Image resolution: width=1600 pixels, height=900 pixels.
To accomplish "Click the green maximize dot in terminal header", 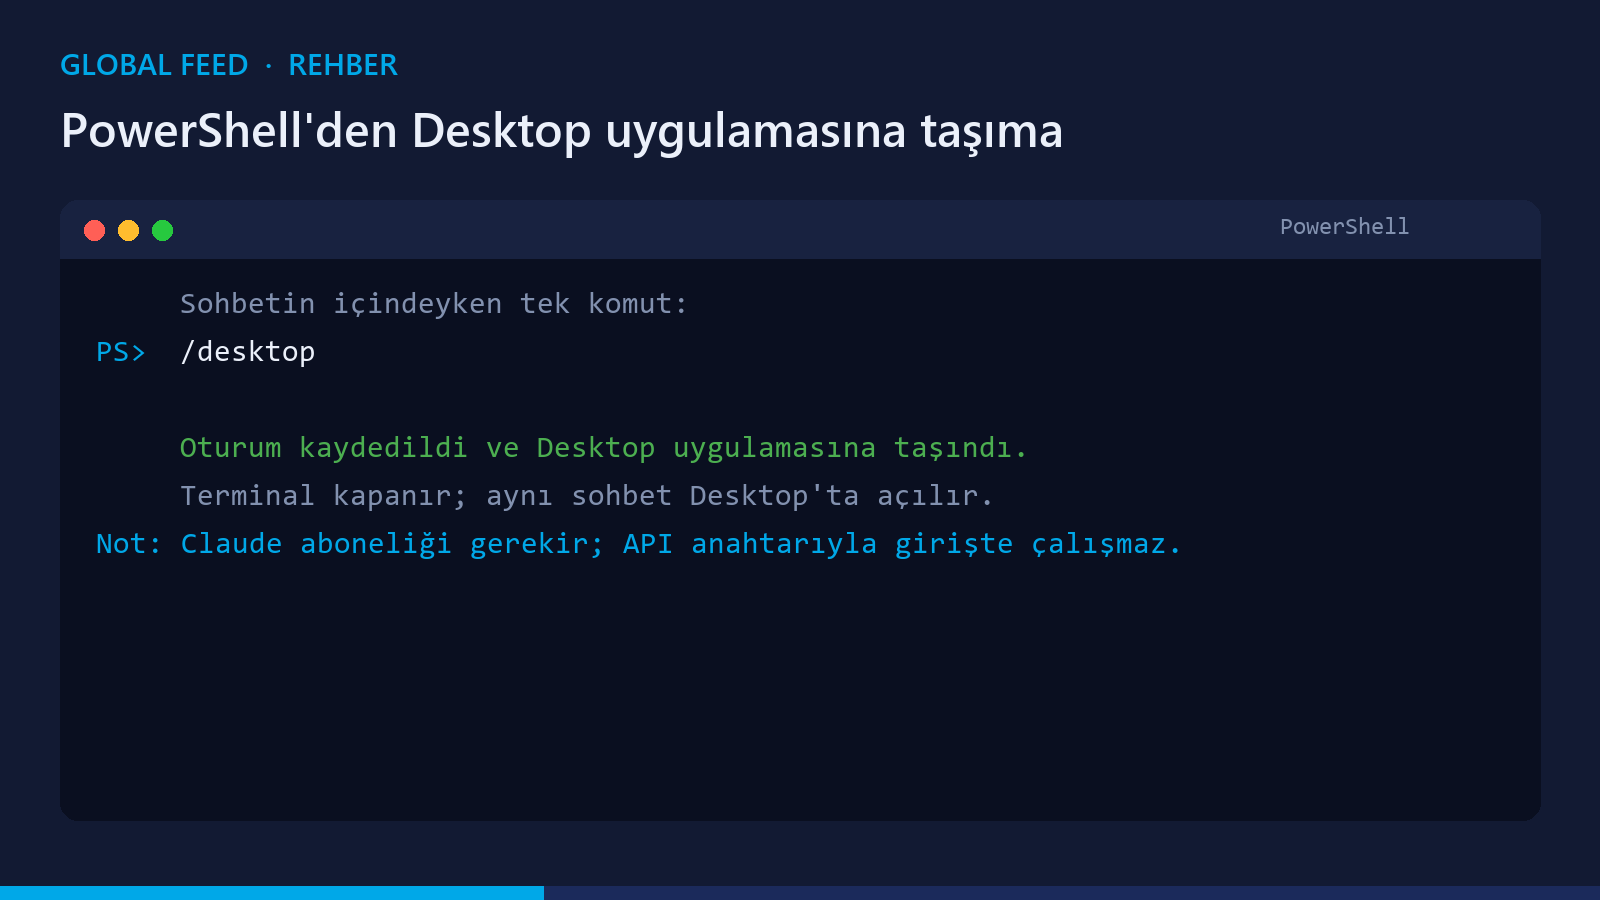I will tap(163, 231).
